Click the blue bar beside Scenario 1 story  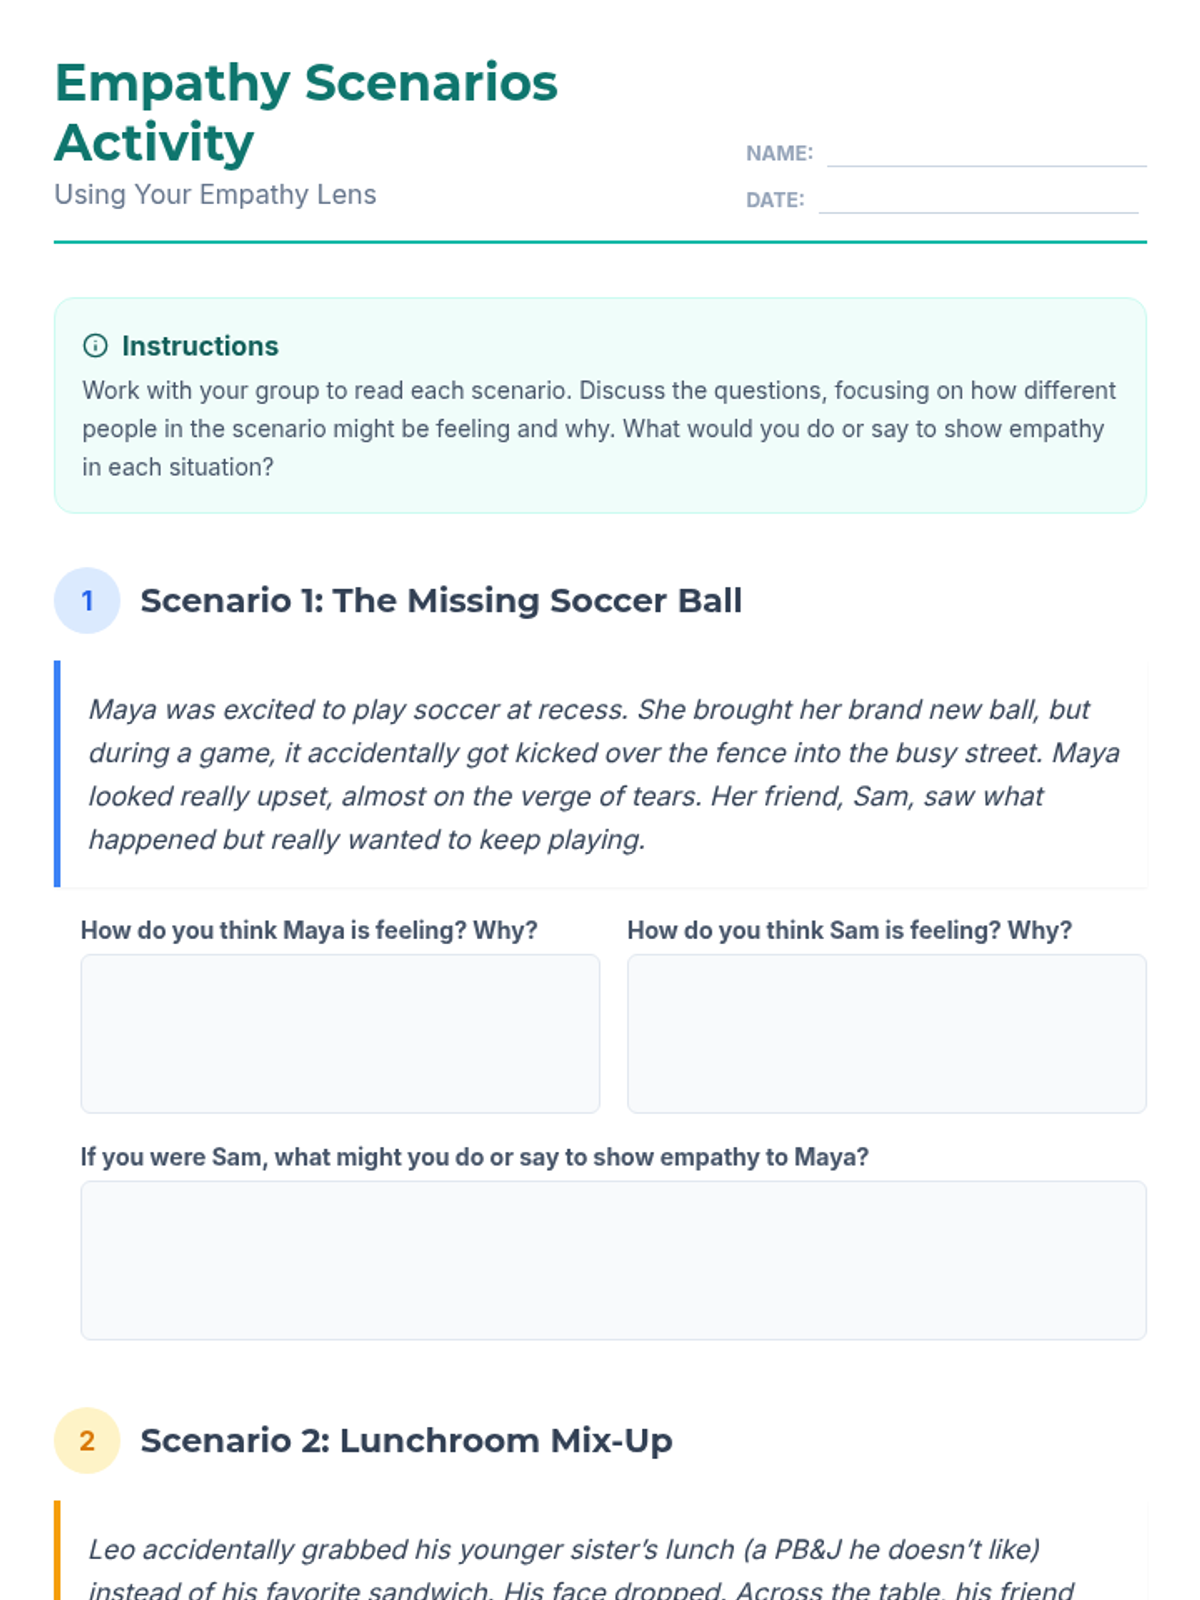(x=57, y=774)
